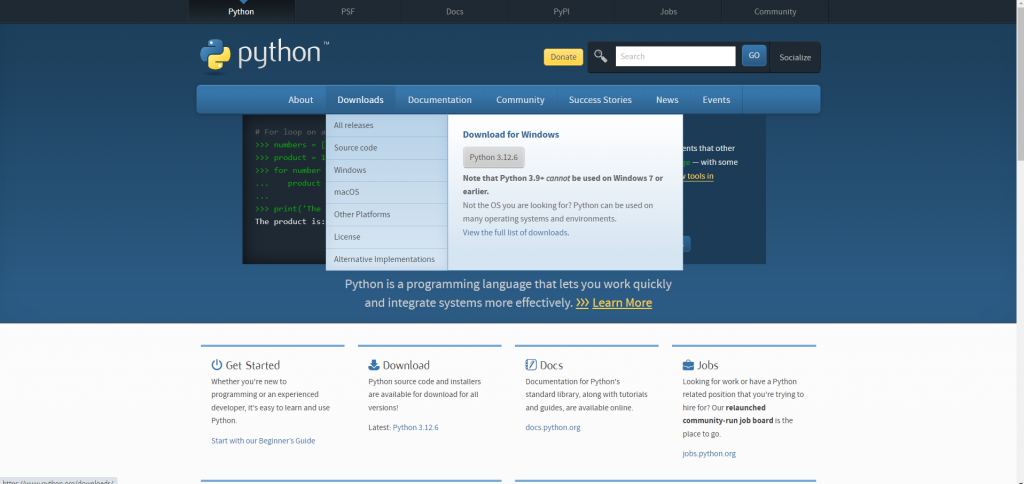The height and width of the screenshot is (484, 1024).
Task: Choose macOS from Downloads dropdown
Action: point(387,192)
